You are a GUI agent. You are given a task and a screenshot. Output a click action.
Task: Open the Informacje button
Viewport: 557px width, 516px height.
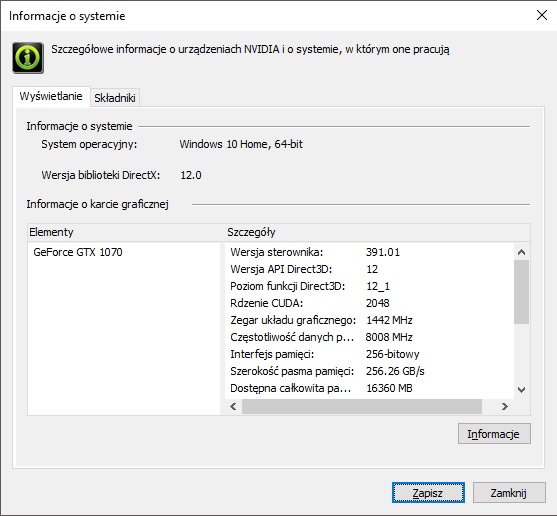494,434
